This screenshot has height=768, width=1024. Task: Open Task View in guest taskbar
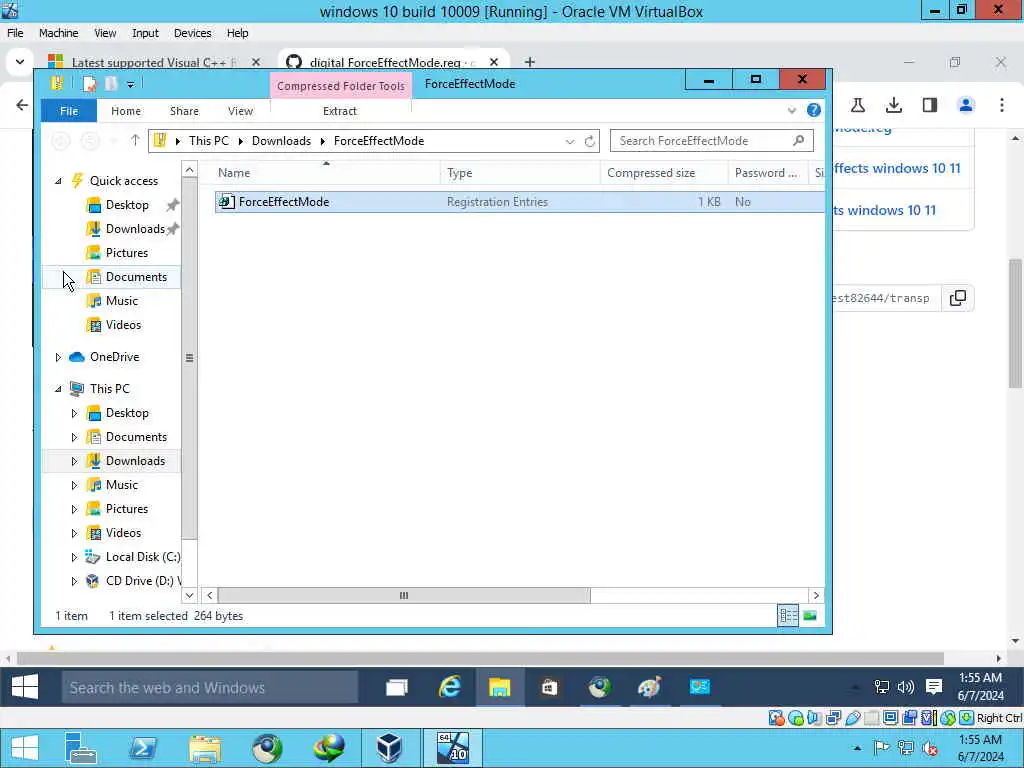click(397, 687)
